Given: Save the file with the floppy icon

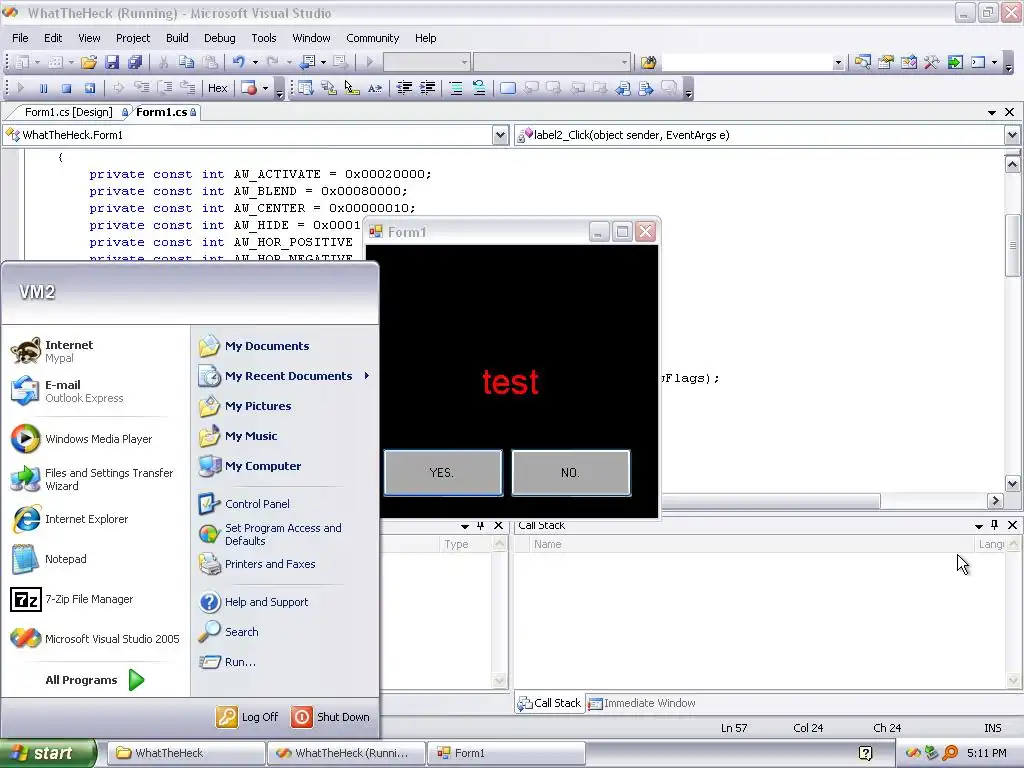Looking at the screenshot, I should (112, 62).
